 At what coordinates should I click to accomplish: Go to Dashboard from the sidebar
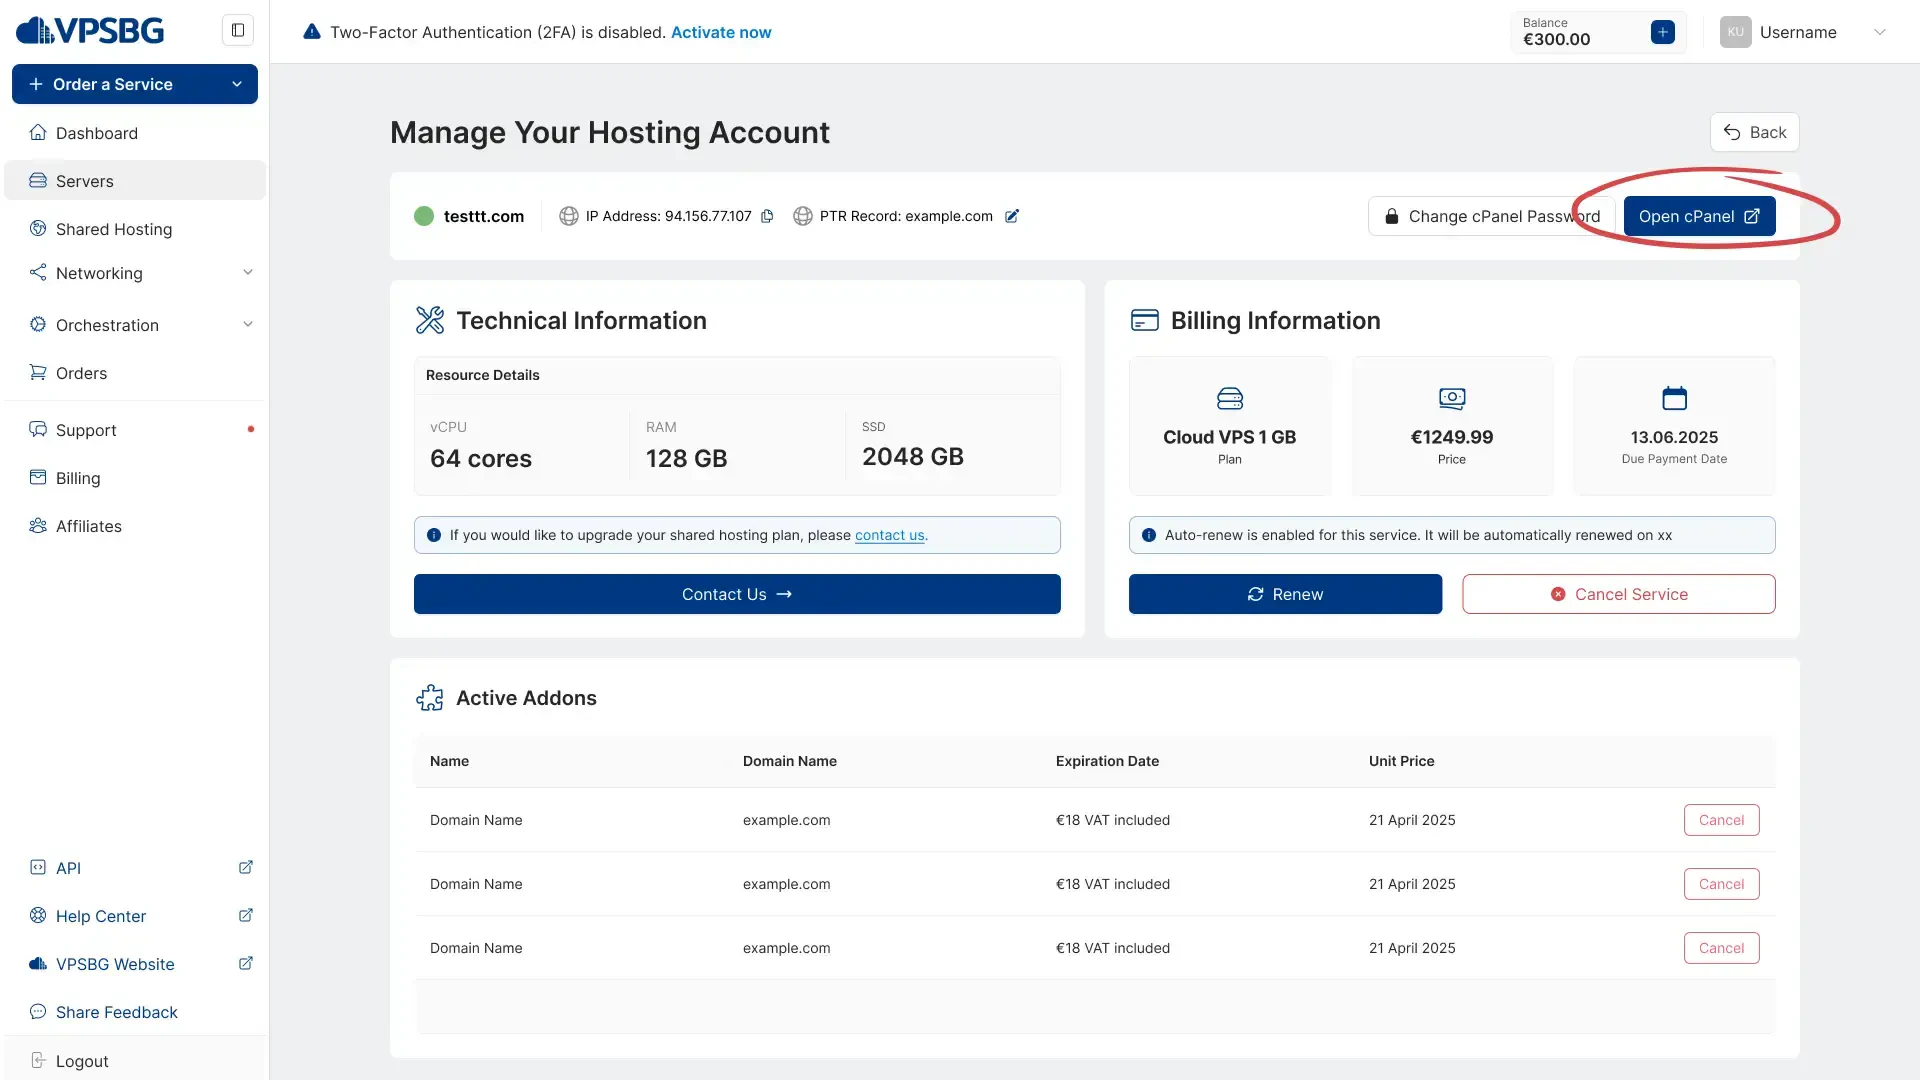tap(95, 133)
